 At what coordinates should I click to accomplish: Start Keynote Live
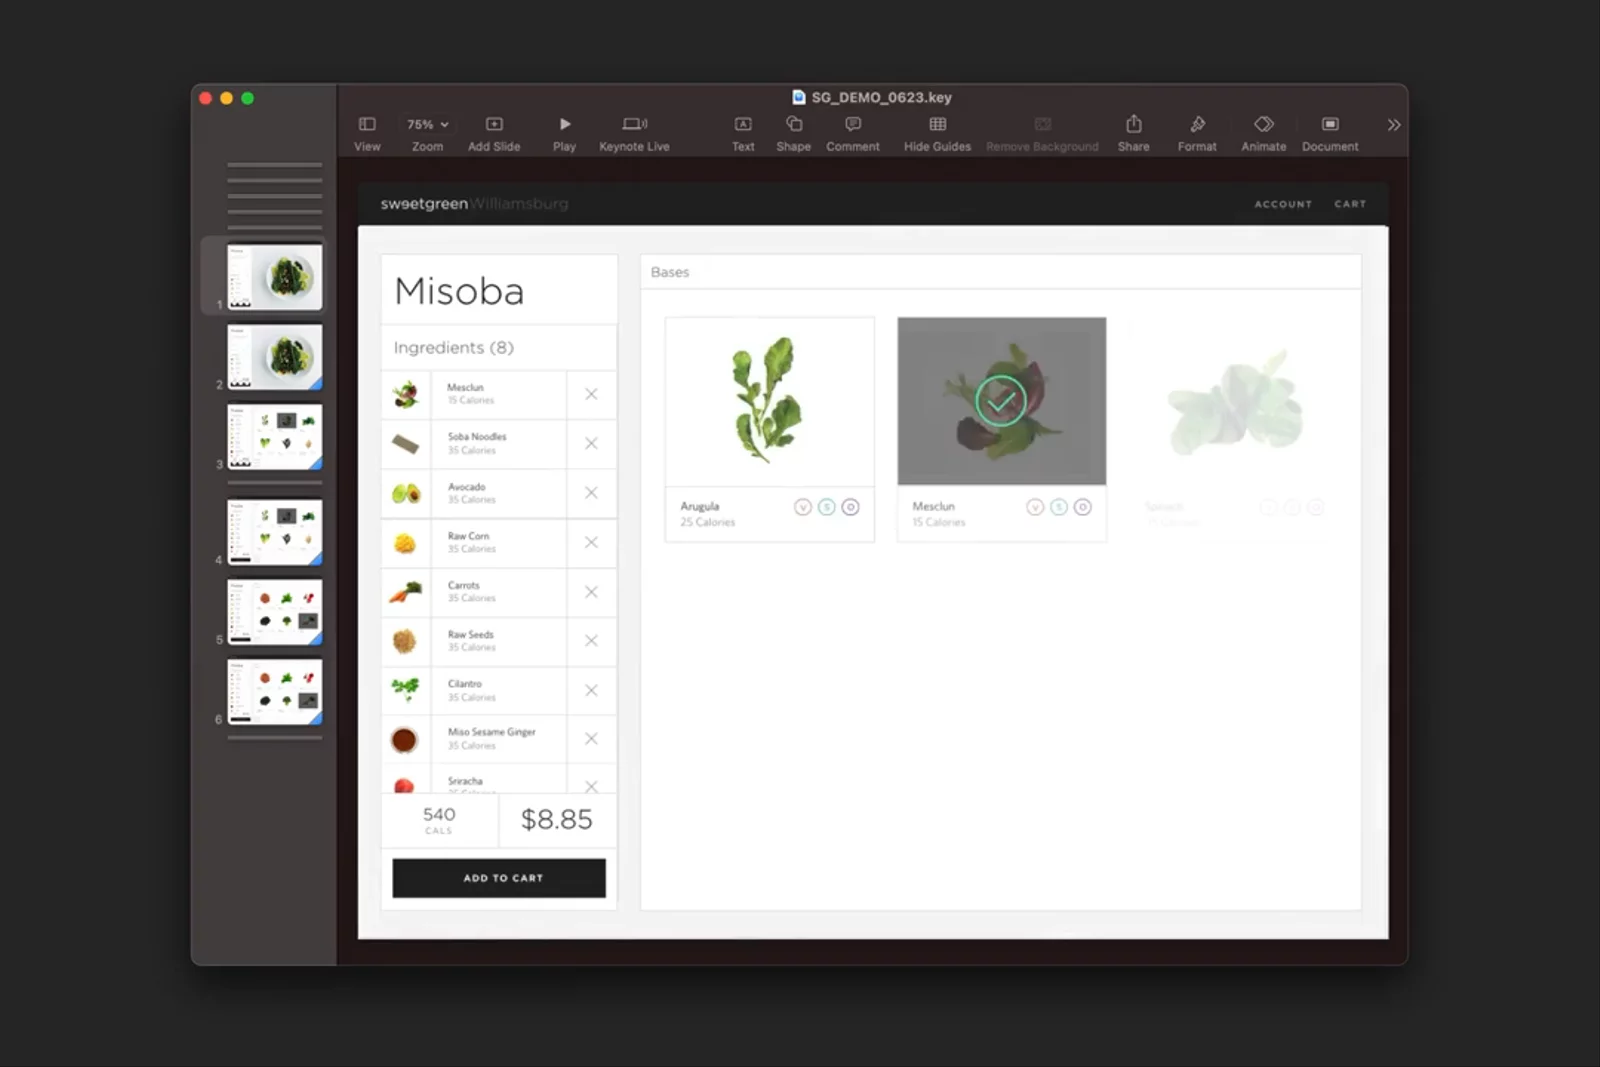(634, 133)
